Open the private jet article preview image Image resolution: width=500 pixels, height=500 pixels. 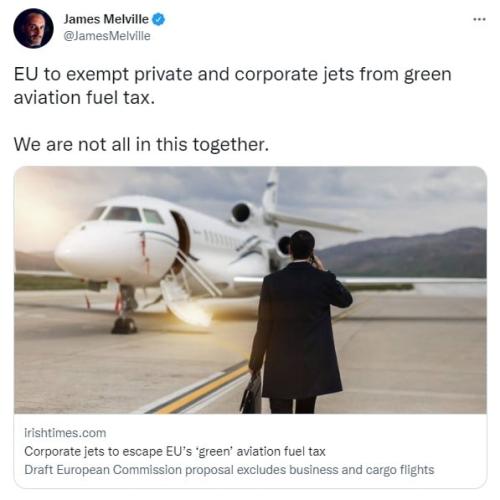tap(250, 290)
